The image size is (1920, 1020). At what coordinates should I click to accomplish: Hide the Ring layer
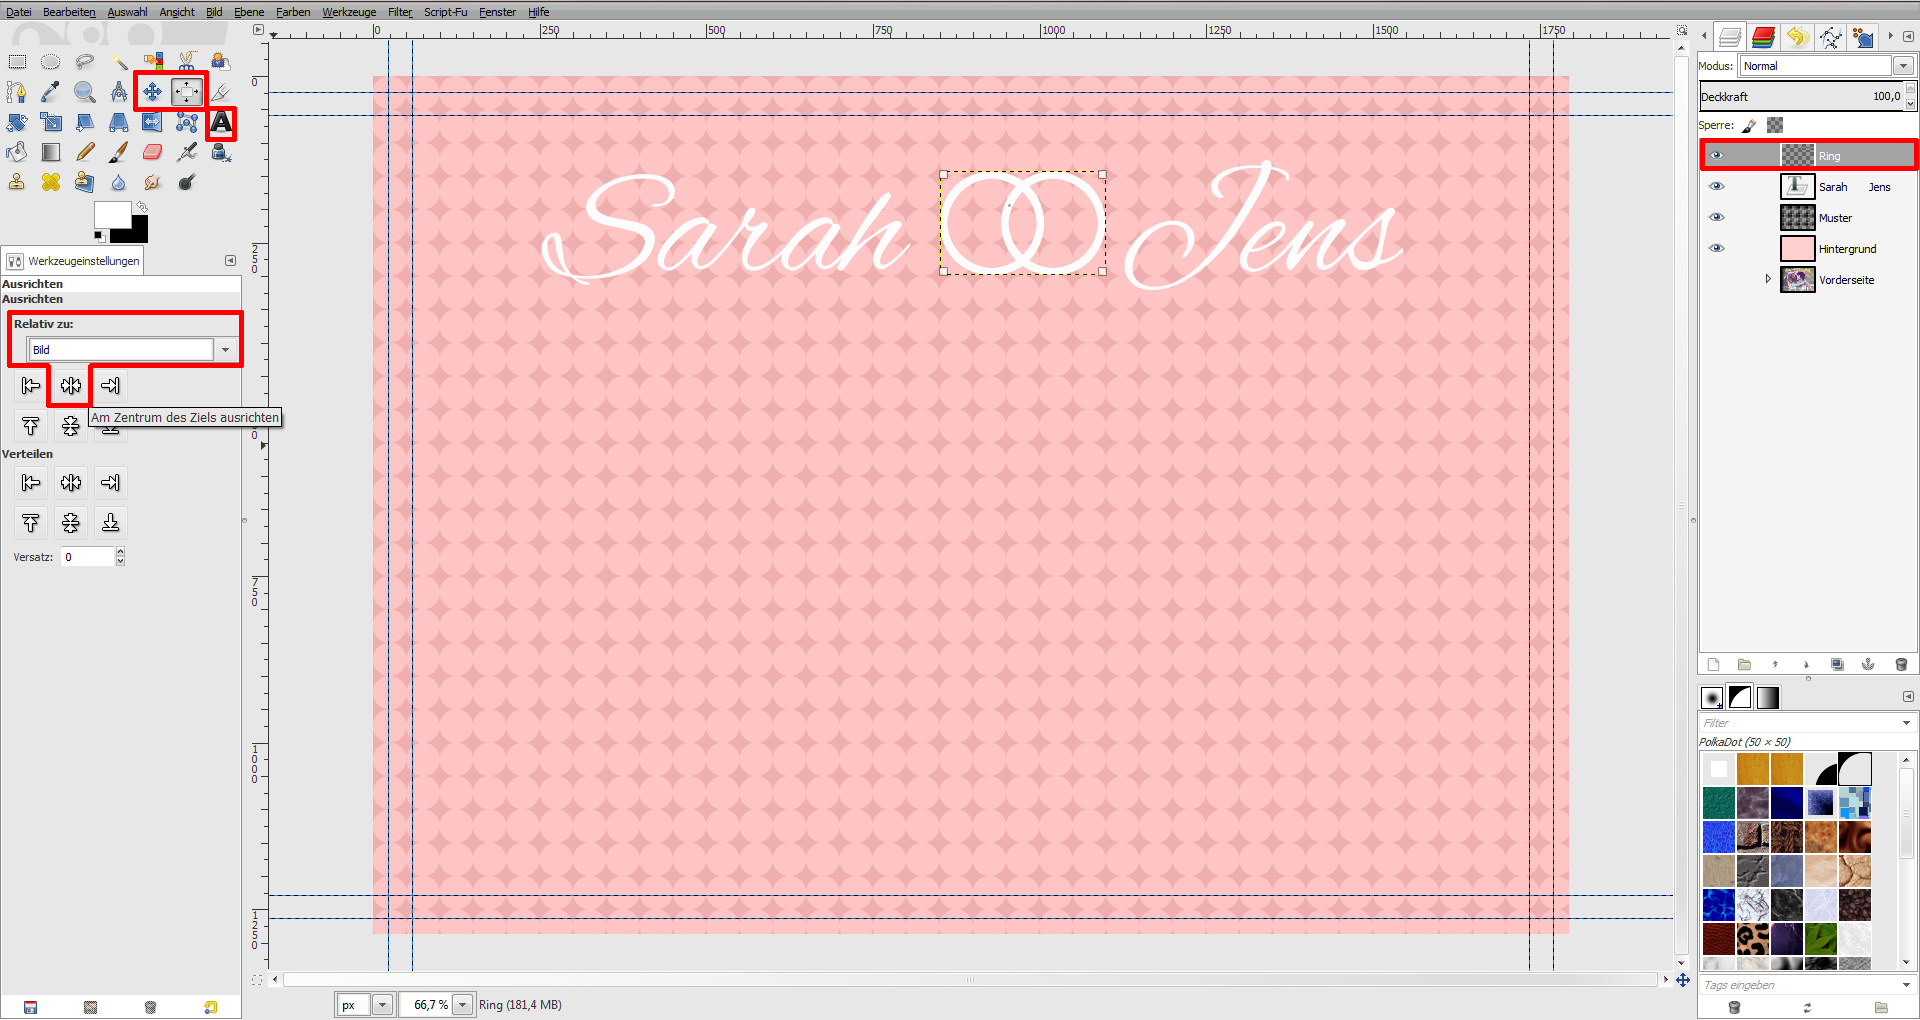(x=1718, y=155)
